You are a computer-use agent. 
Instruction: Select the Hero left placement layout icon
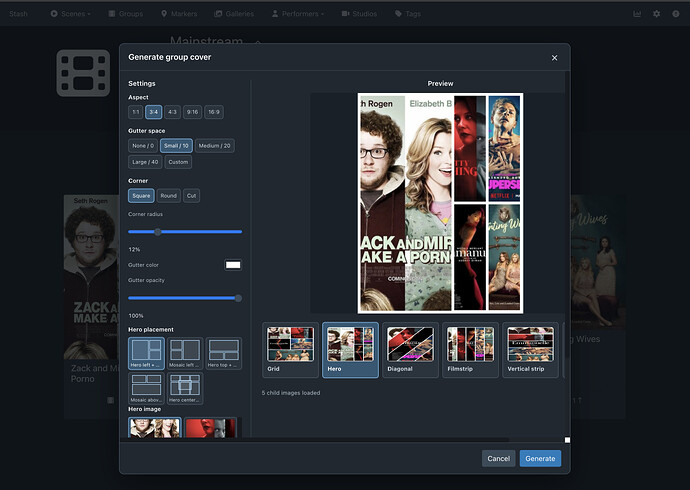point(147,353)
